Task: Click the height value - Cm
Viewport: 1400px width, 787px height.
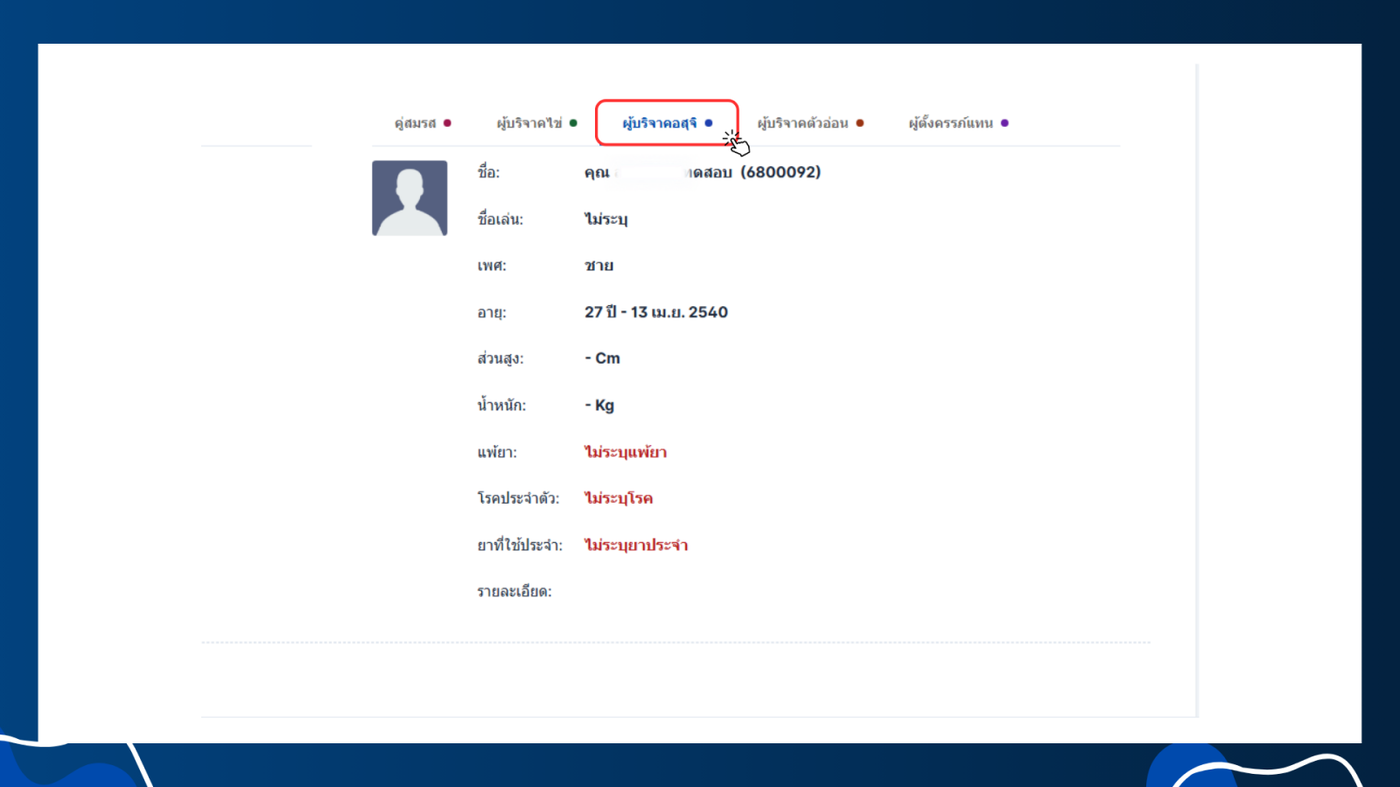Action: click(x=602, y=358)
